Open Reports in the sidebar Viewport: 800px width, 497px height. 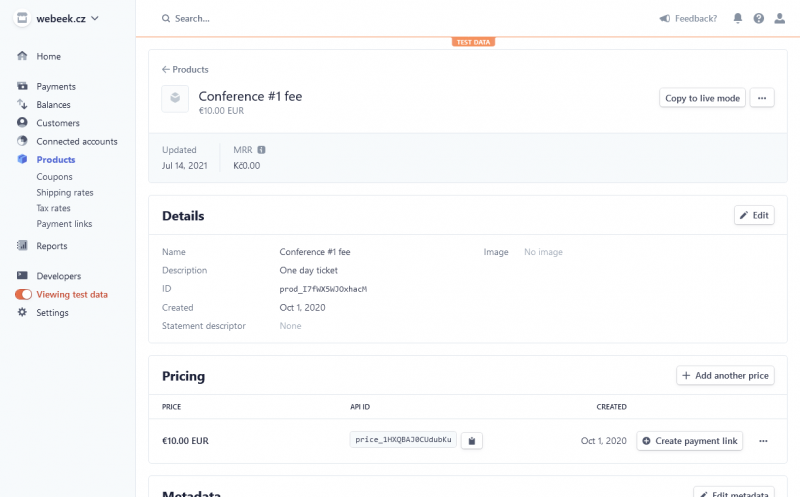(x=52, y=246)
